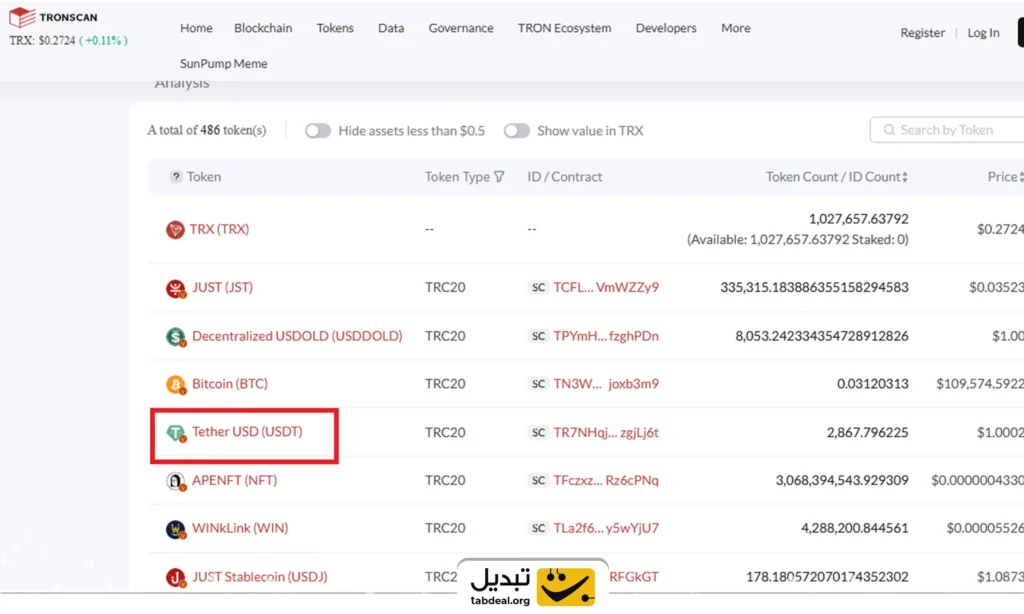
Task: Open the JUST (JST) token link
Action: 222,287
